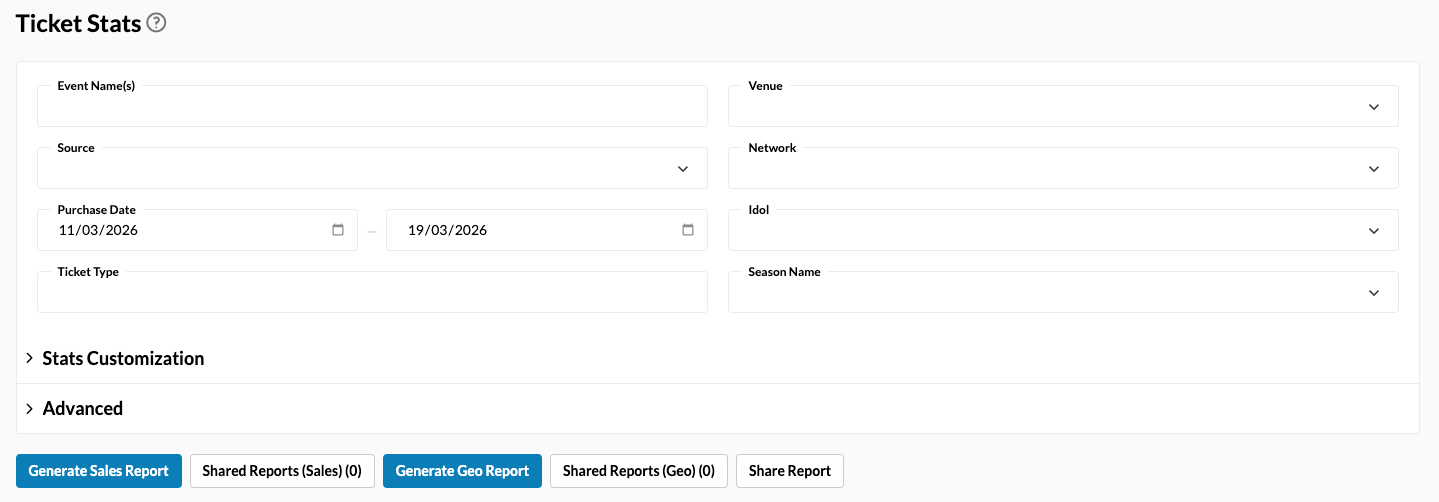Focus the Event Name(s) input field
The image size is (1439, 502).
pyautogui.click(x=371, y=107)
